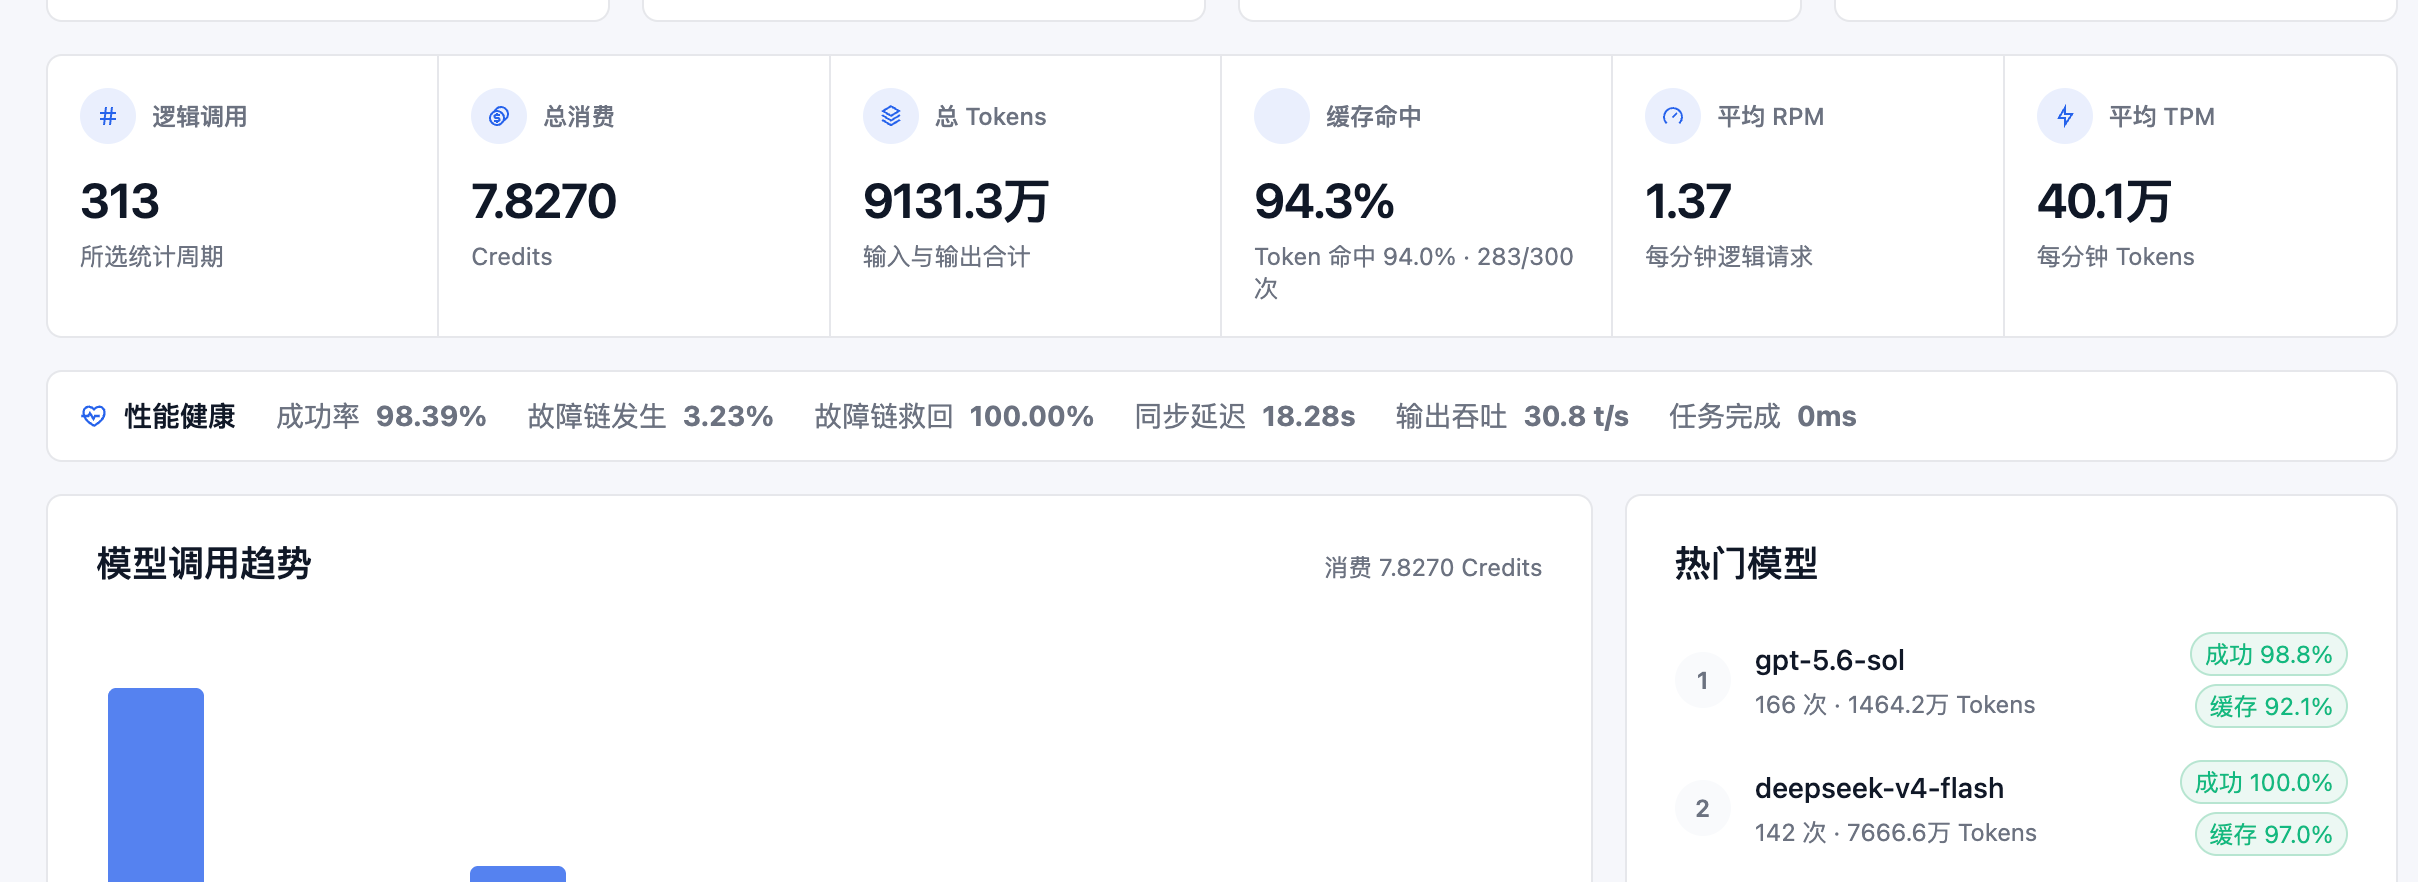The width and height of the screenshot is (2418, 882).
Task: Select the 缓存命中 card label
Action: pos(1374,117)
